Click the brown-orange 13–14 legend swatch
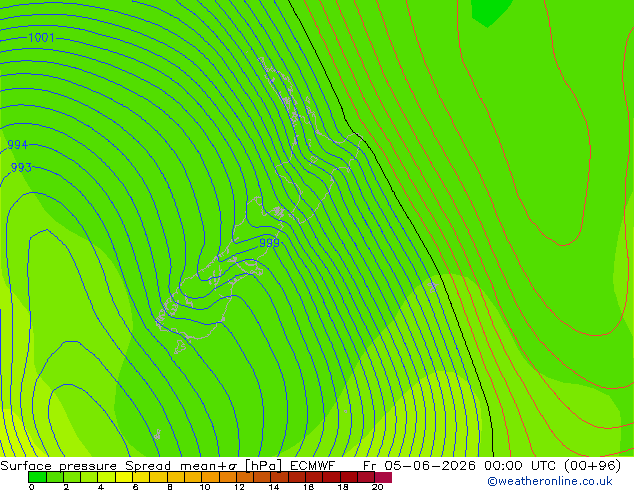The image size is (634, 490). [262, 477]
